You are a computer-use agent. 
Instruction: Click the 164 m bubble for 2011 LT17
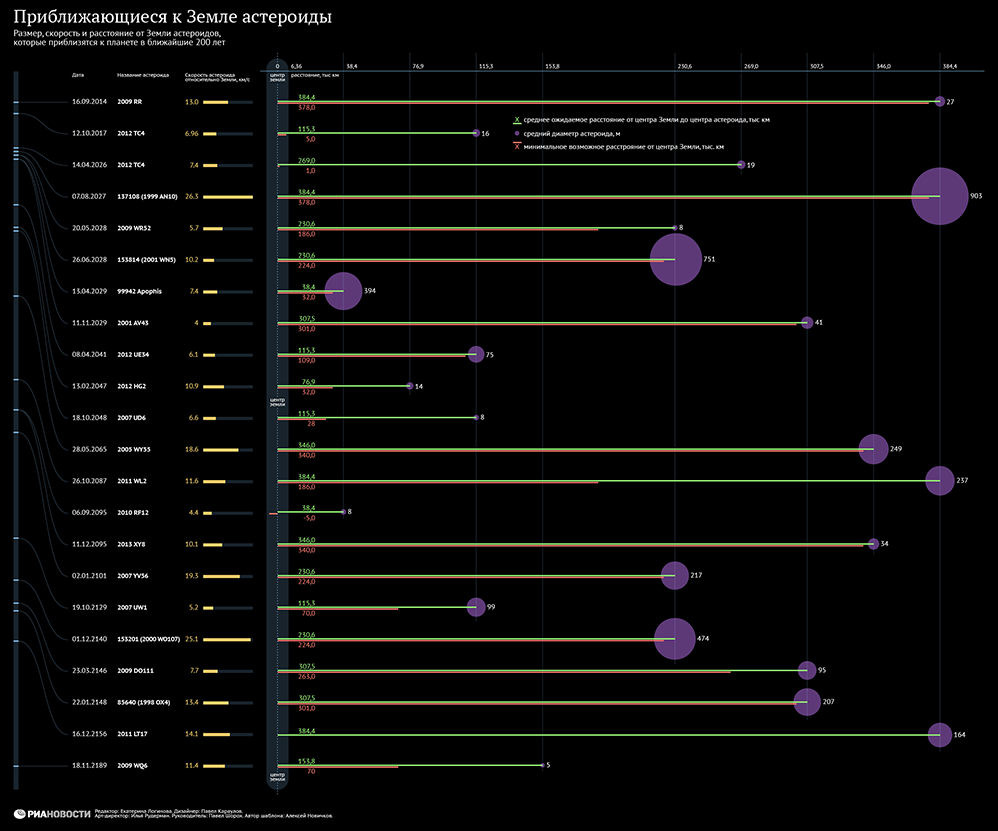coord(939,734)
